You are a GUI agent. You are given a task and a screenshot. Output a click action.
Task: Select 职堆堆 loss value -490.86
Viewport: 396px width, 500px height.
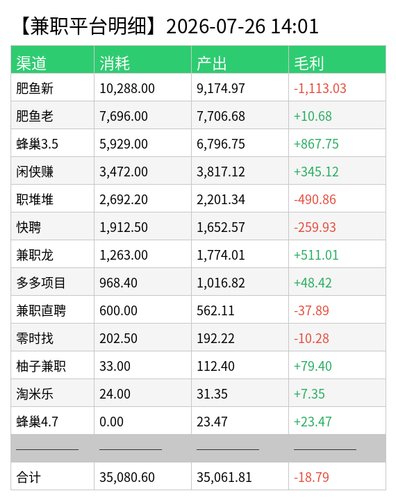315,199
